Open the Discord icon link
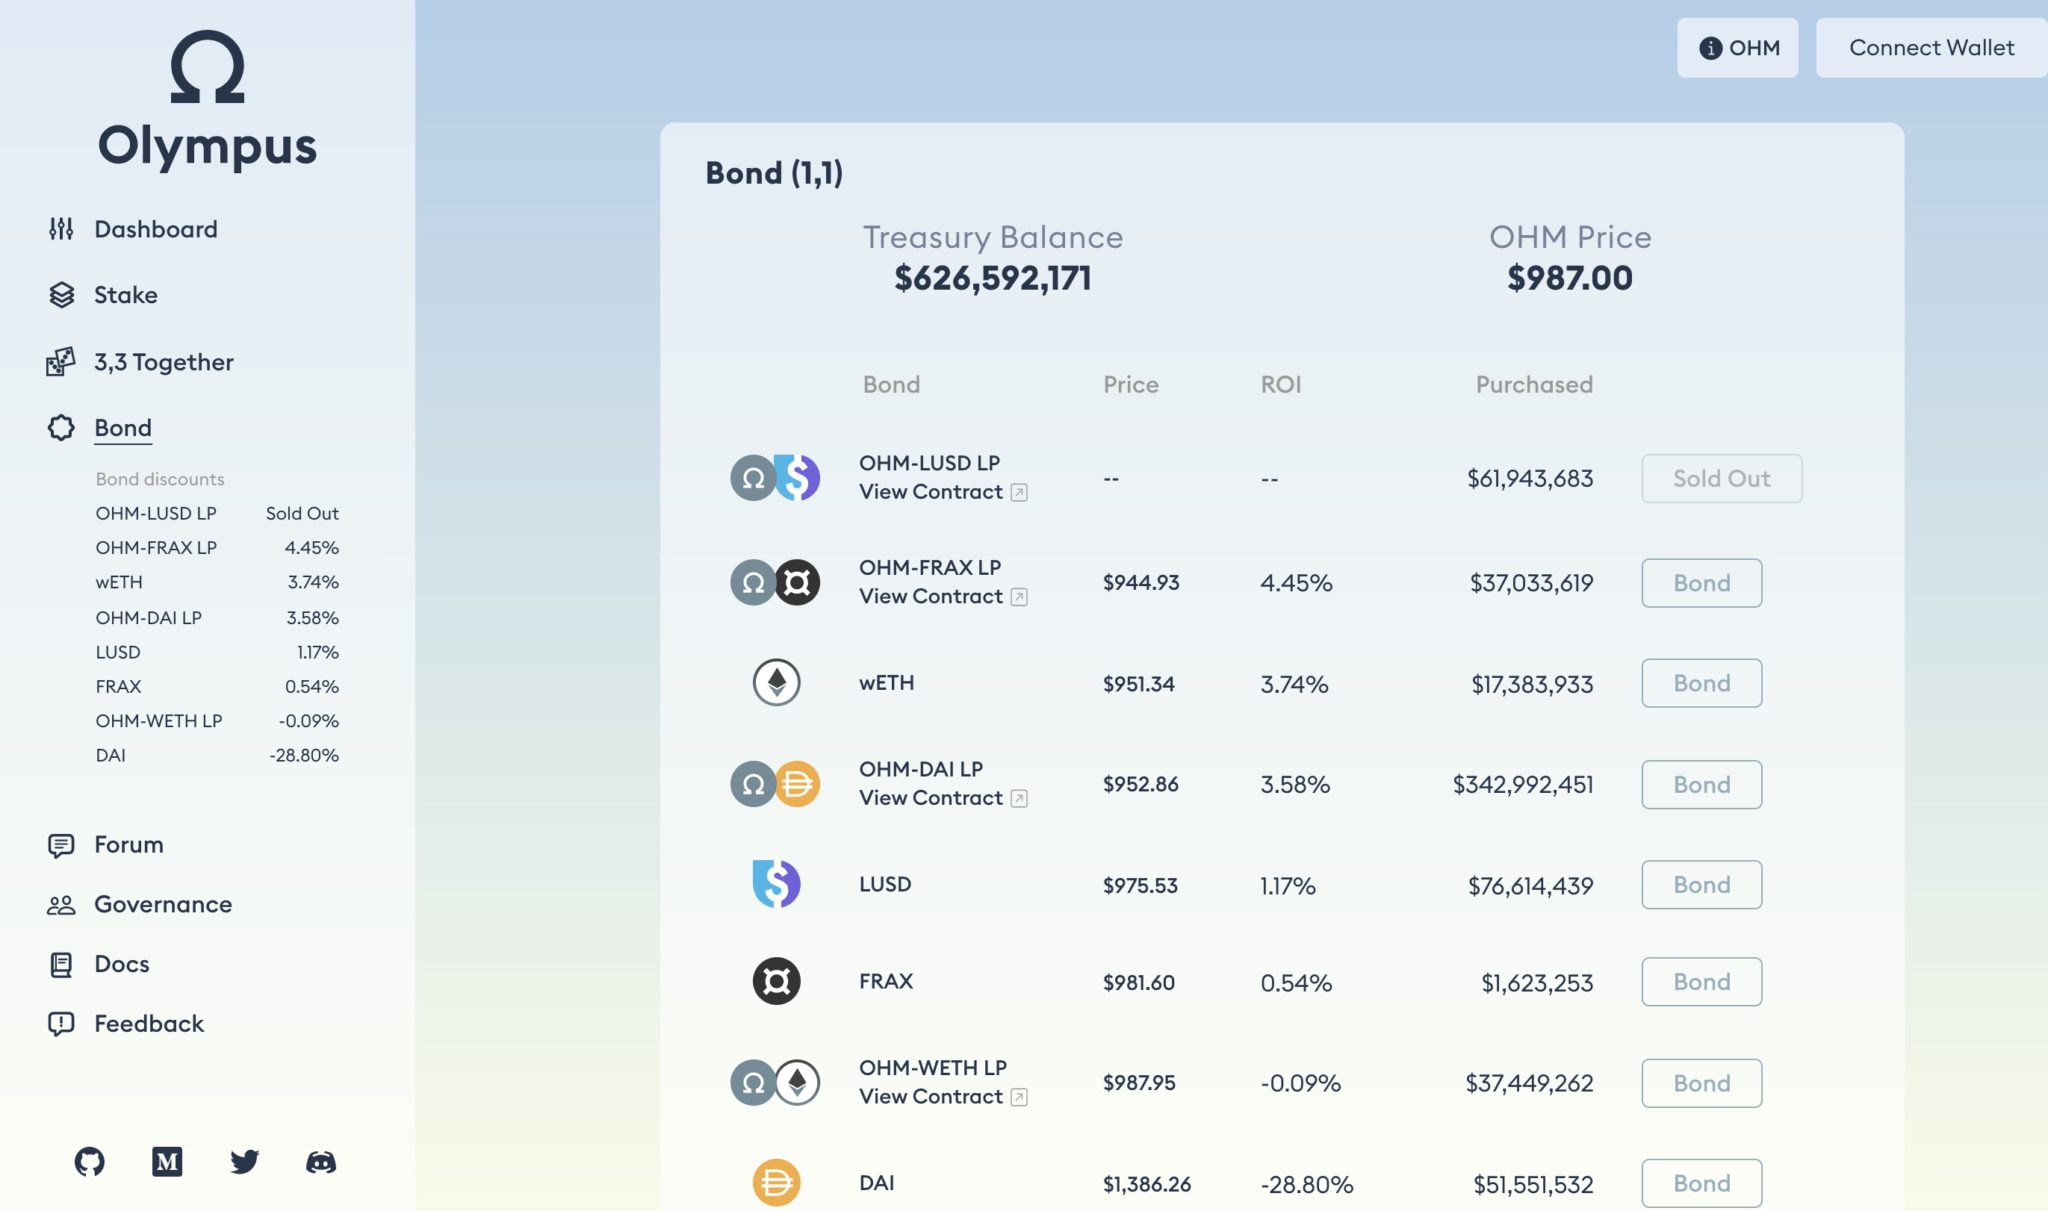This screenshot has width=2048, height=1211. click(x=321, y=1161)
